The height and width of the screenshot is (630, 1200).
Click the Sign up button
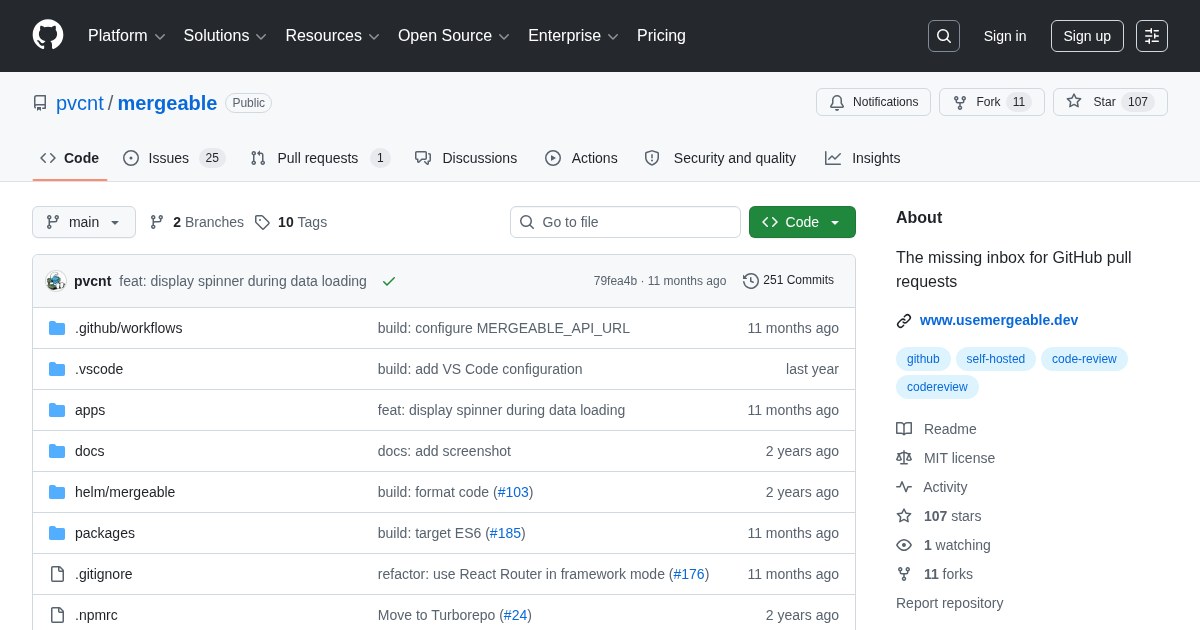point(1087,36)
